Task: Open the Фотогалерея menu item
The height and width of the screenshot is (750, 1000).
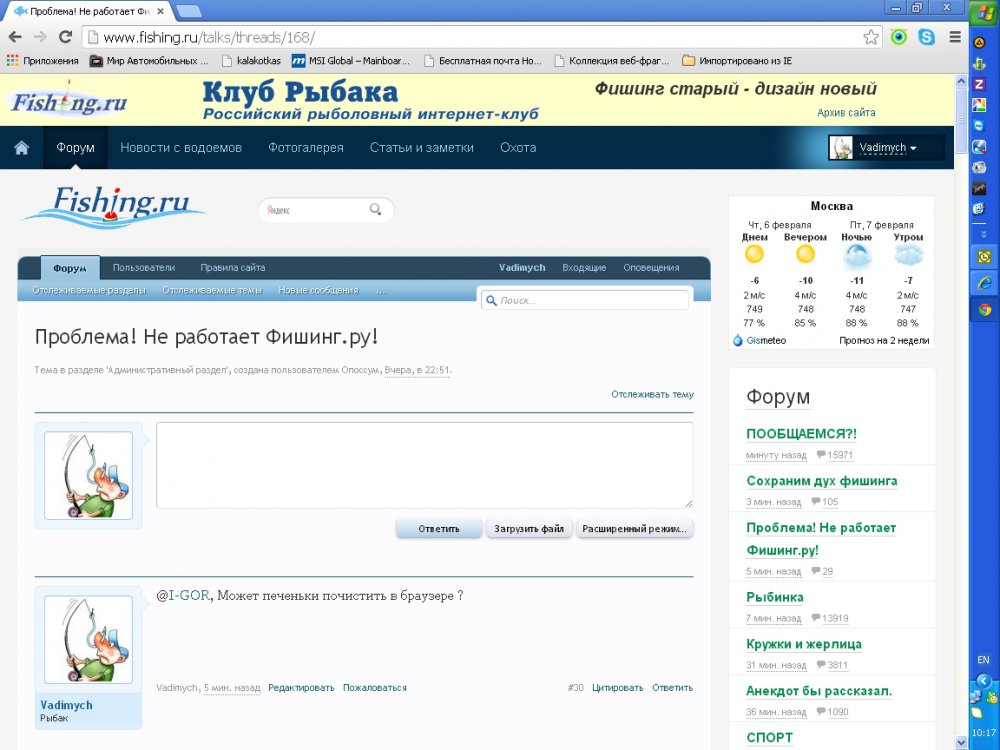Action: pyautogui.click(x=305, y=148)
